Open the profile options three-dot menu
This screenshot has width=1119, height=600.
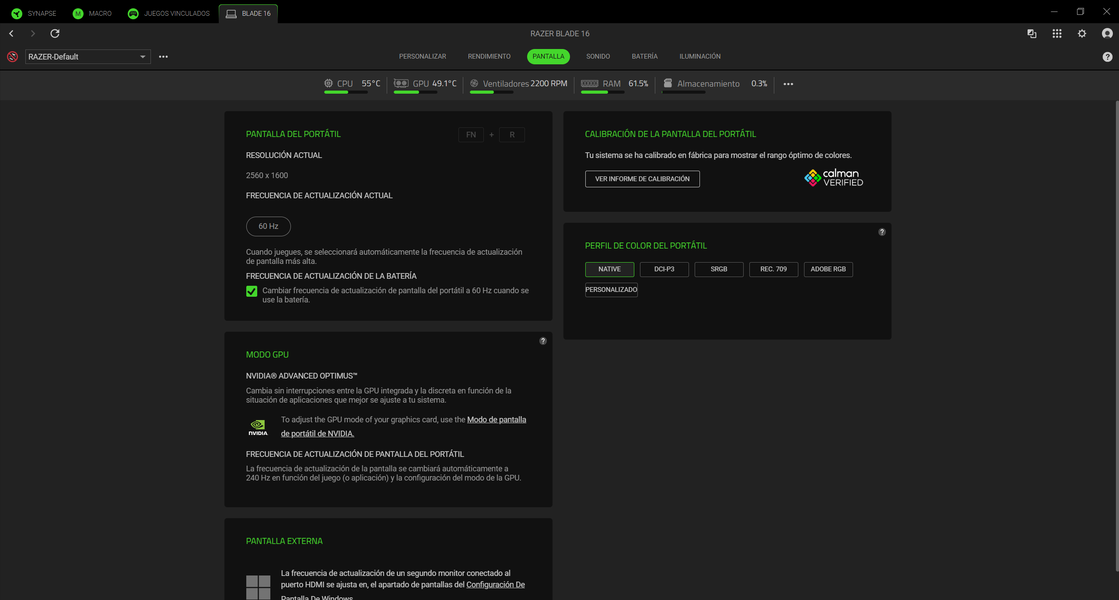tap(163, 56)
